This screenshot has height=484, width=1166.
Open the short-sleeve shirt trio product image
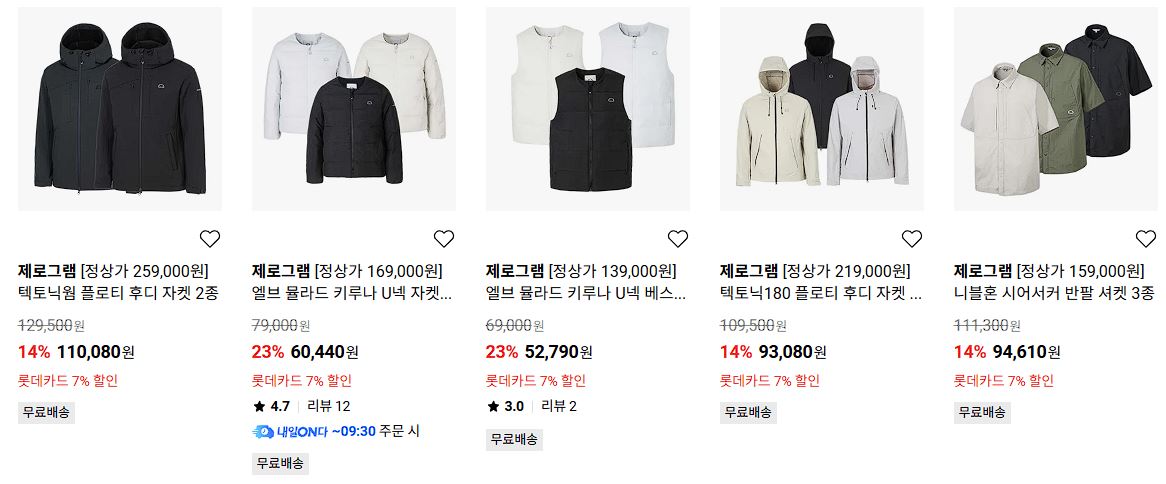[x=1056, y=109]
